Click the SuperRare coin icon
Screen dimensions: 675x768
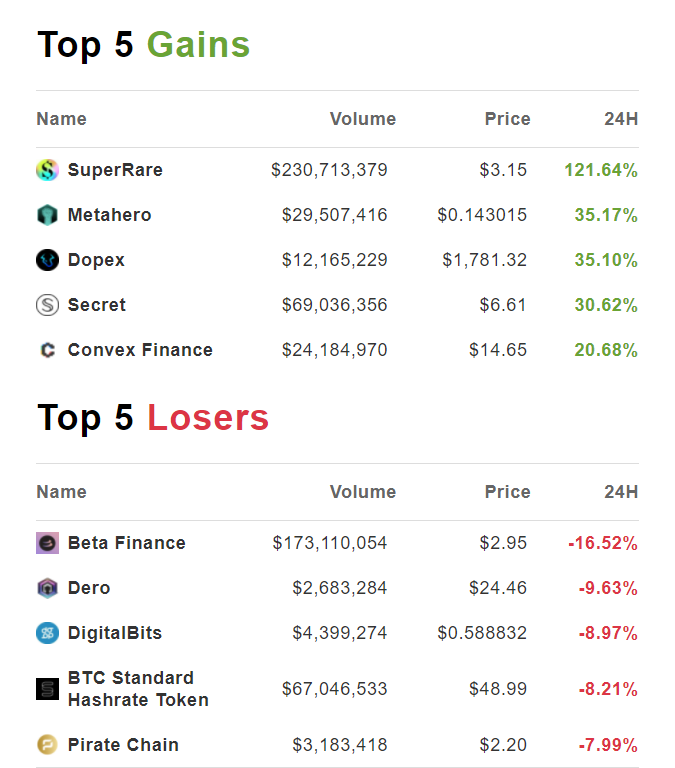click(x=47, y=170)
